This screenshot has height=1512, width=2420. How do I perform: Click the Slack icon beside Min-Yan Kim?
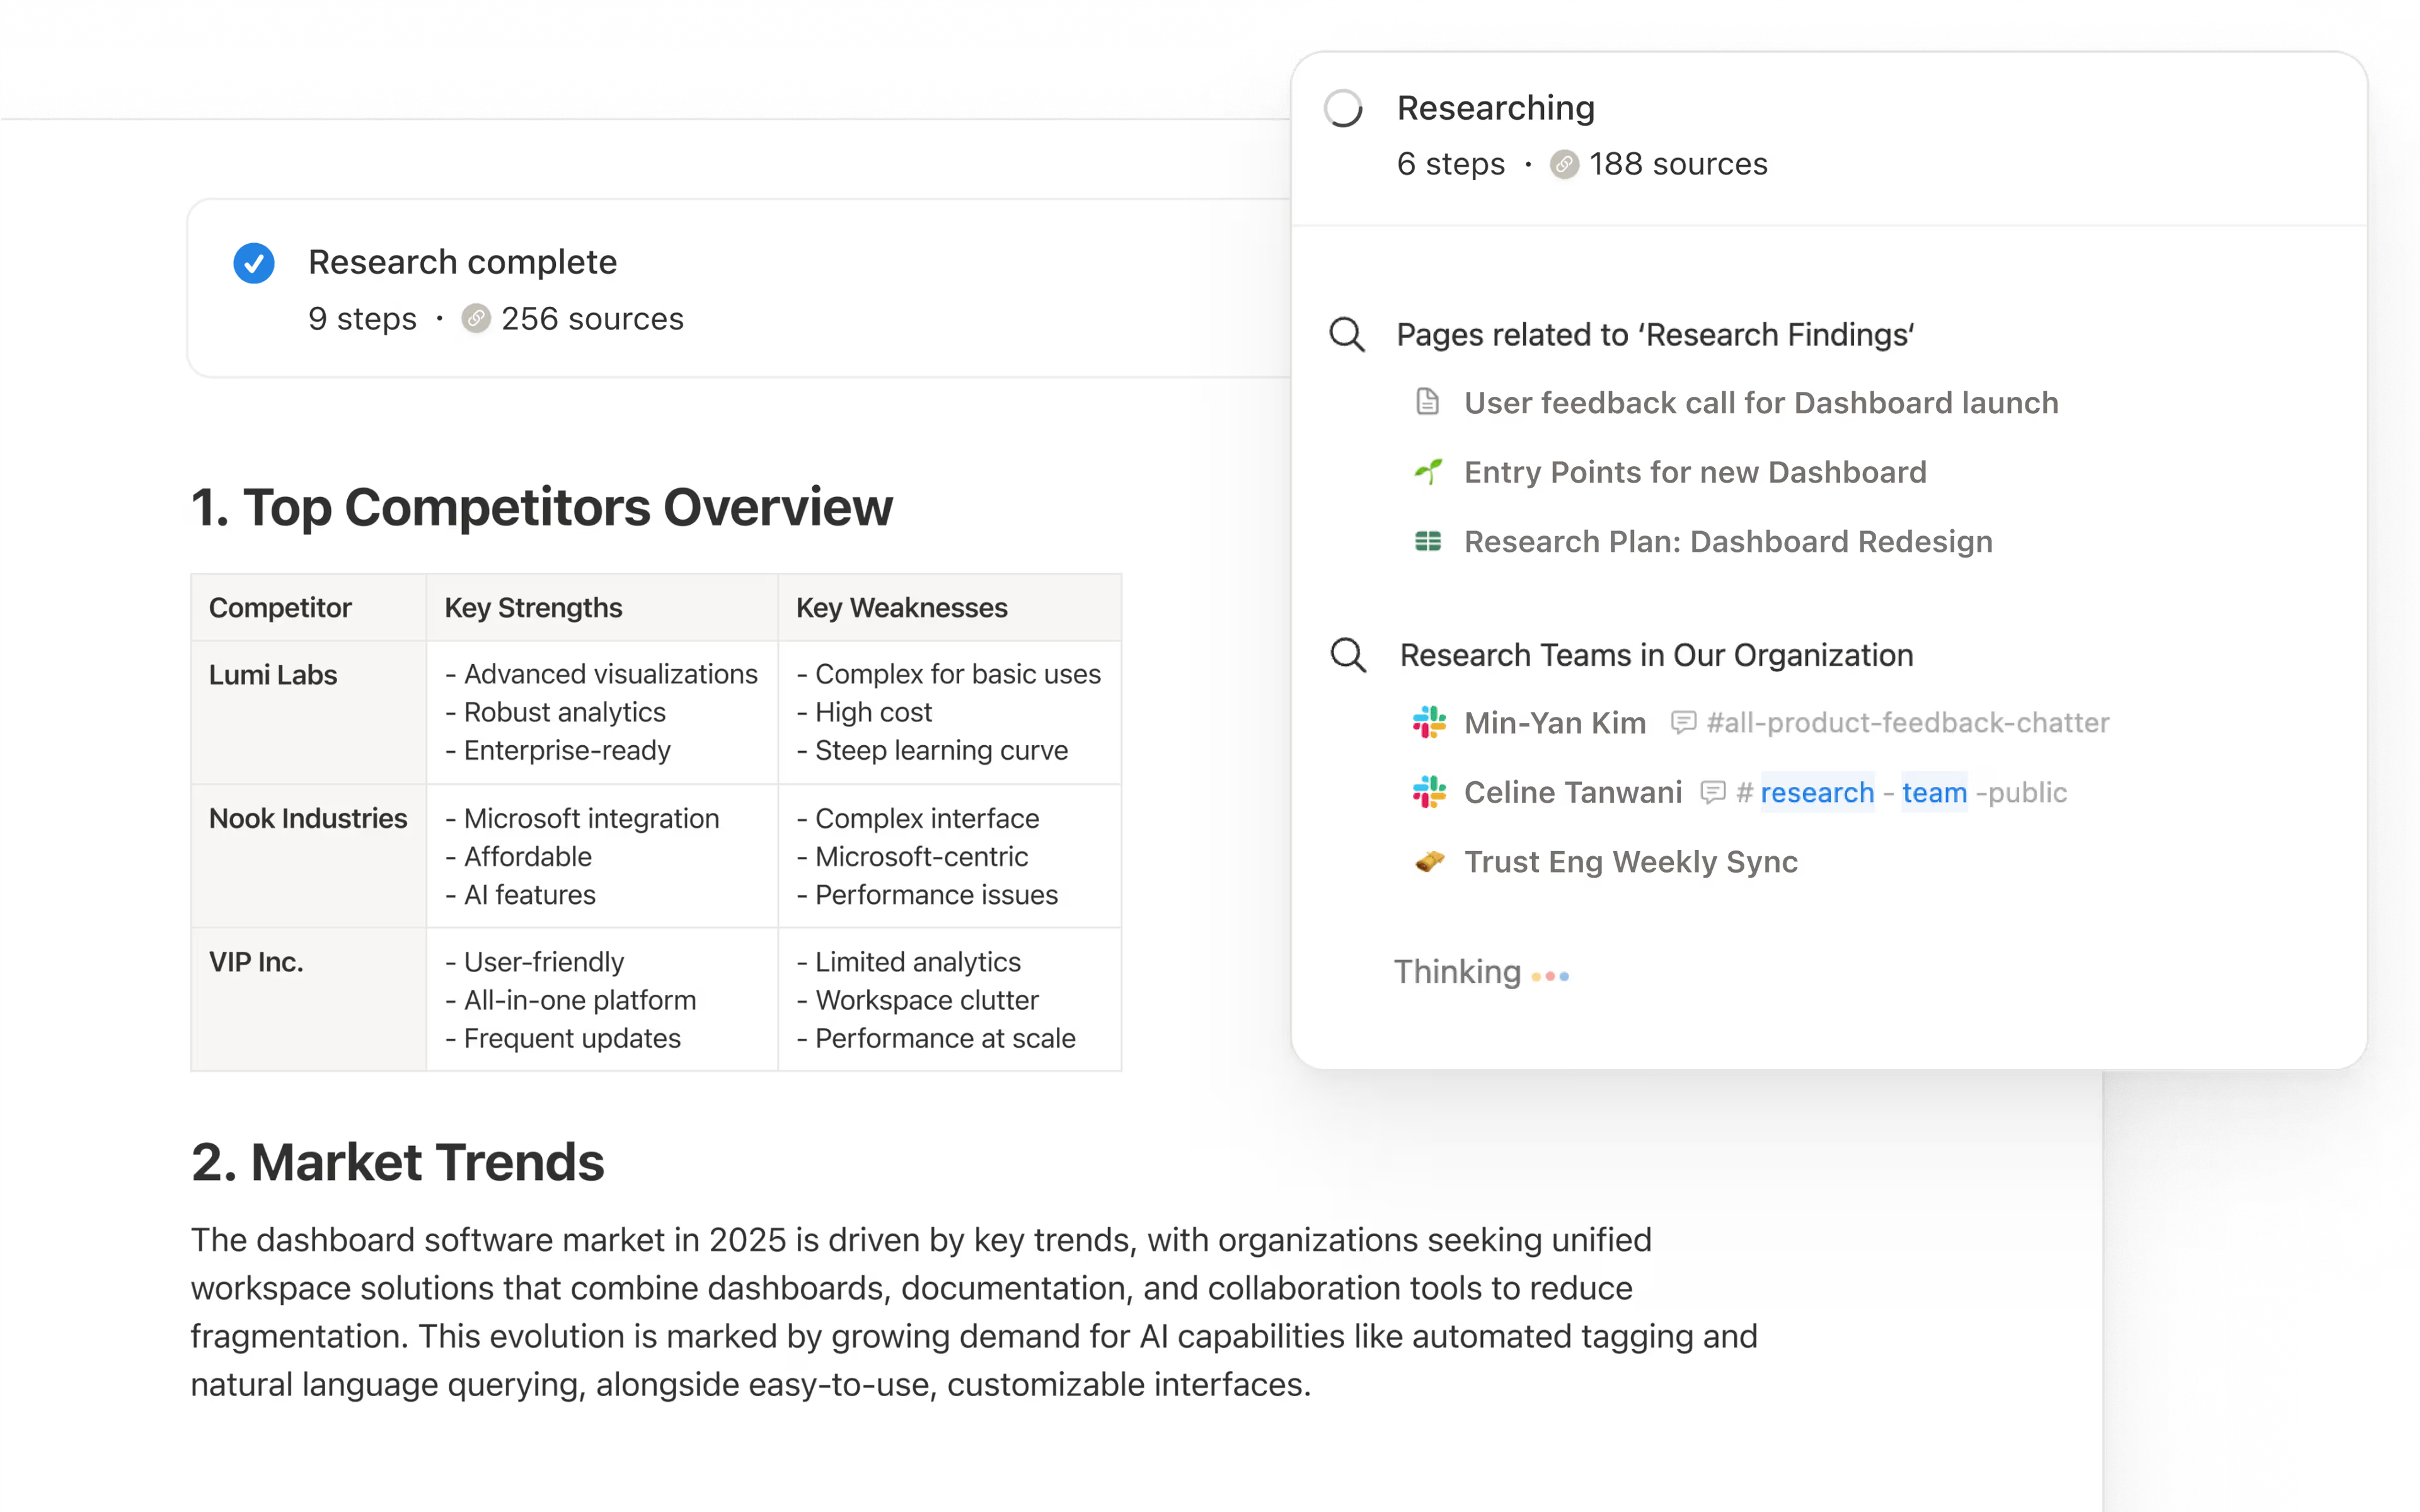(1429, 722)
